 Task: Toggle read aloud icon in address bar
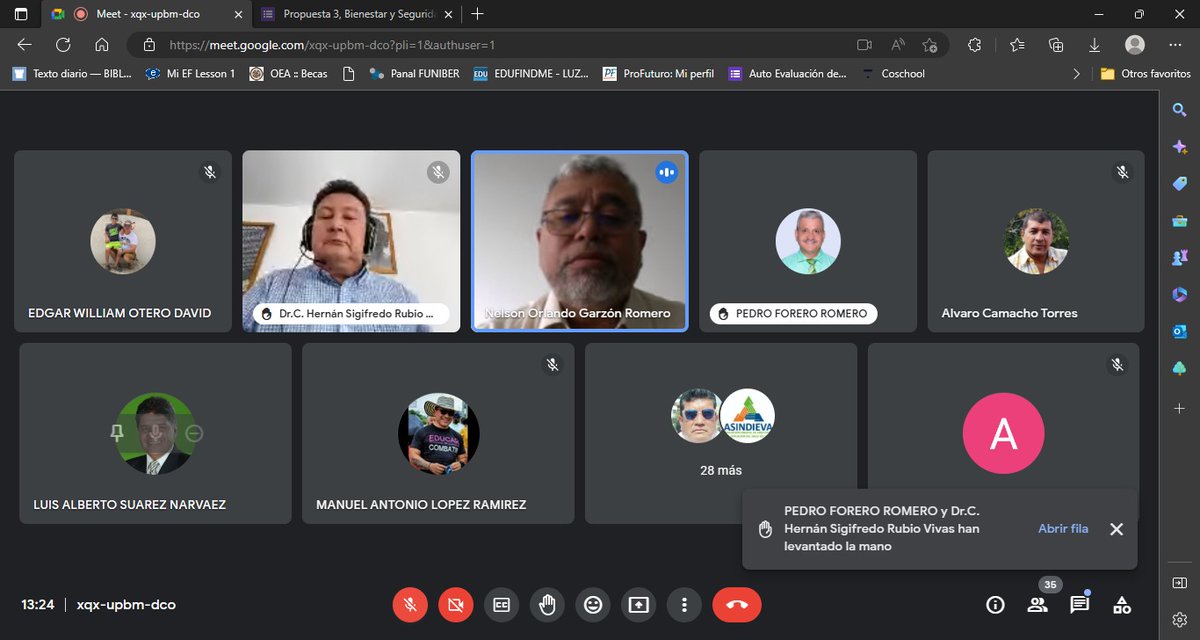[x=898, y=45]
